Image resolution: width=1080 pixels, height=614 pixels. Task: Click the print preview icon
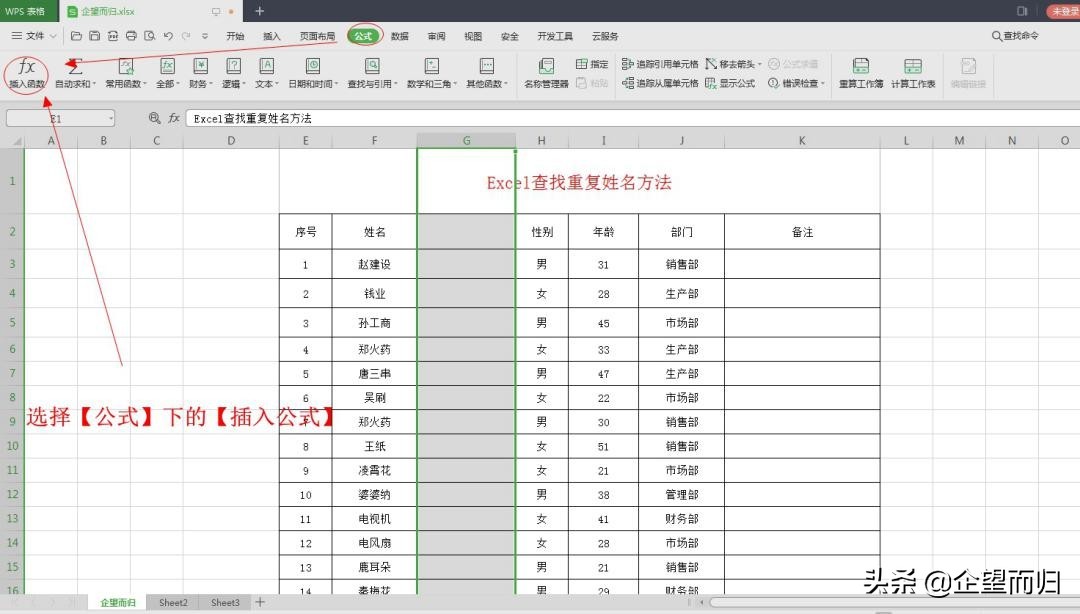coord(149,36)
